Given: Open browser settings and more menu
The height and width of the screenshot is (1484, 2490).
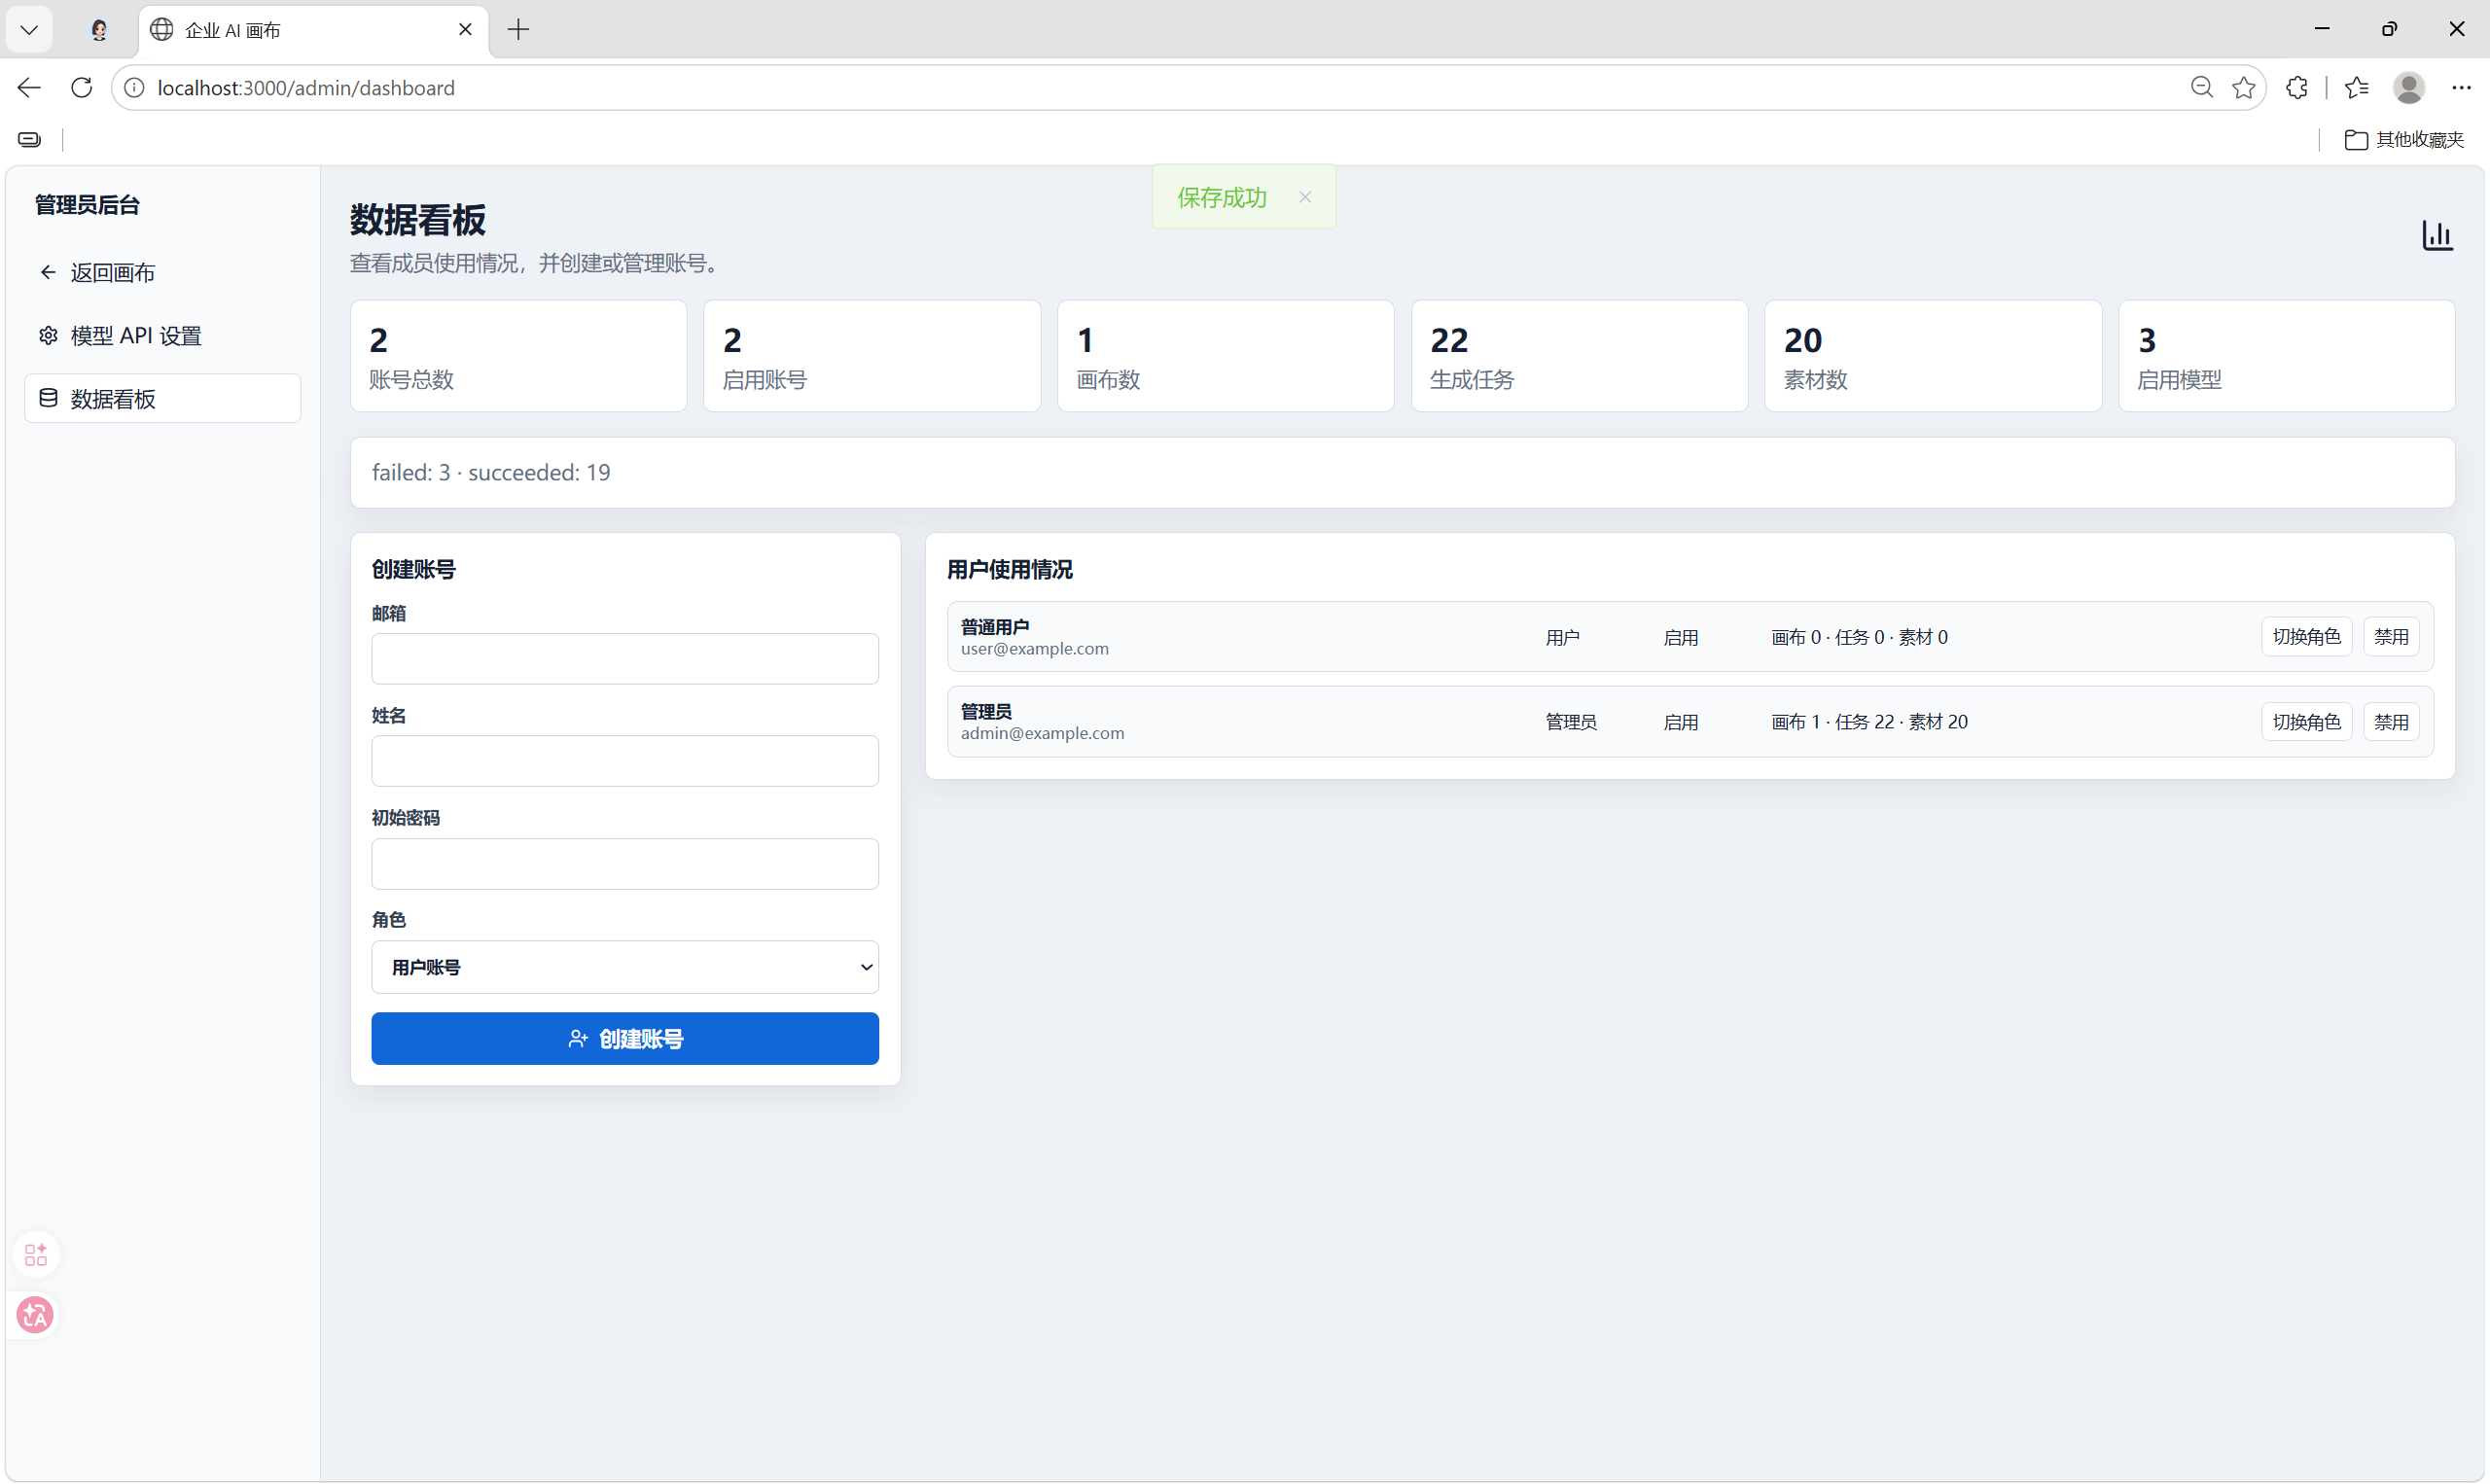Looking at the screenshot, I should click(2461, 88).
